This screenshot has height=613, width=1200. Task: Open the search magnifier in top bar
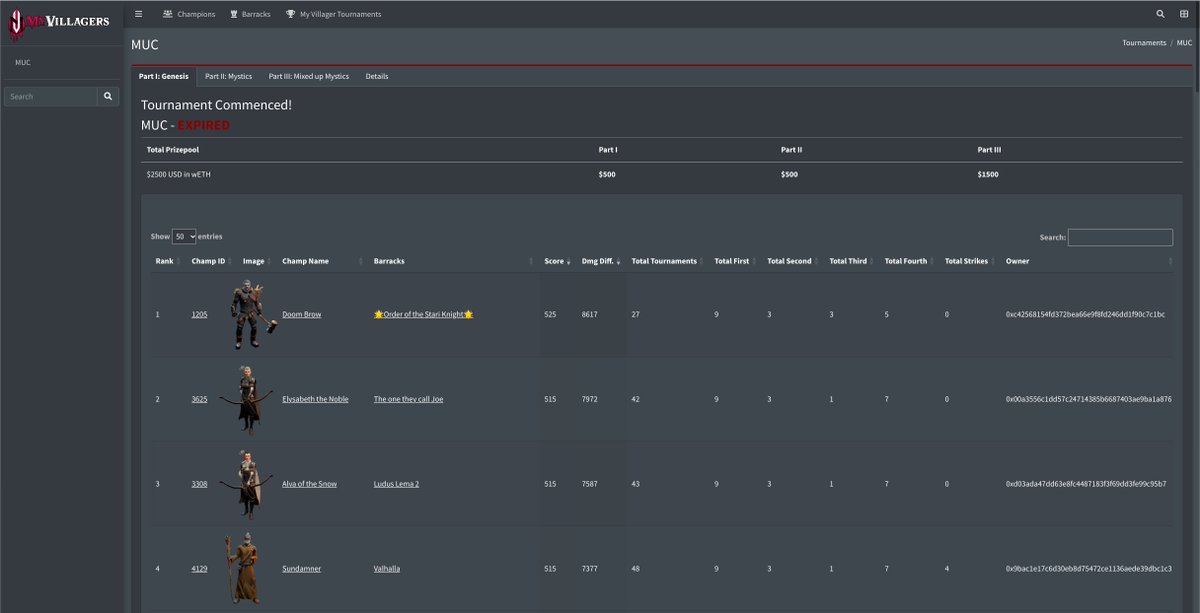(x=1160, y=14)
